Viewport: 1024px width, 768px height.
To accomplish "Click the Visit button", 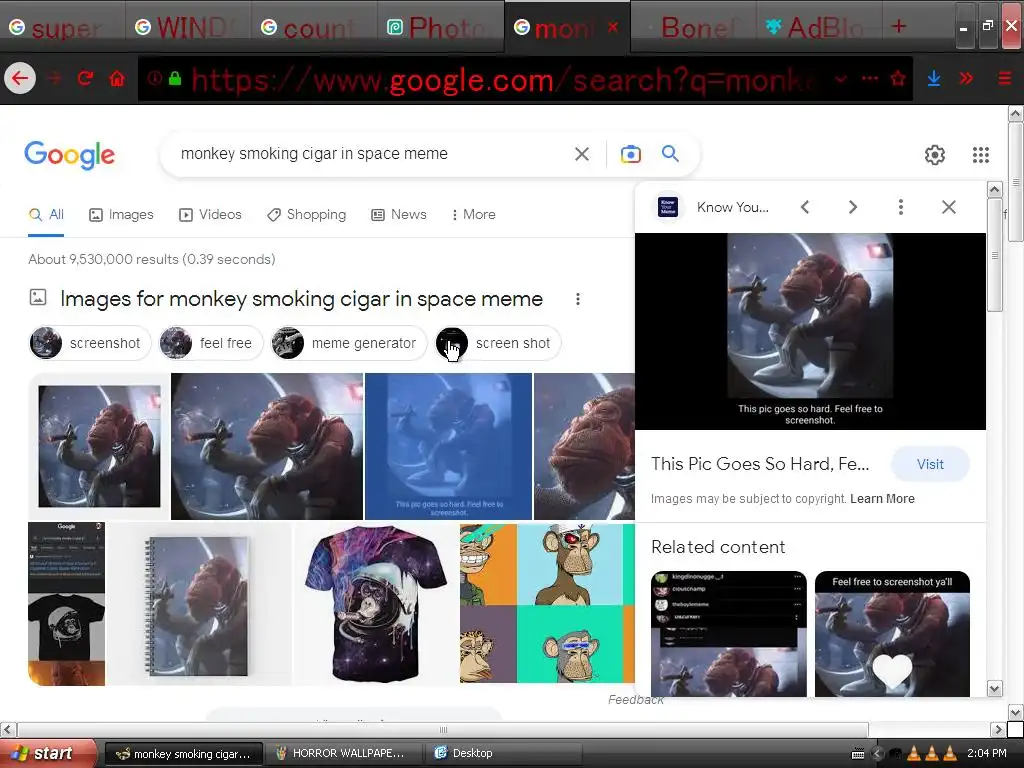I will (930, 464).
